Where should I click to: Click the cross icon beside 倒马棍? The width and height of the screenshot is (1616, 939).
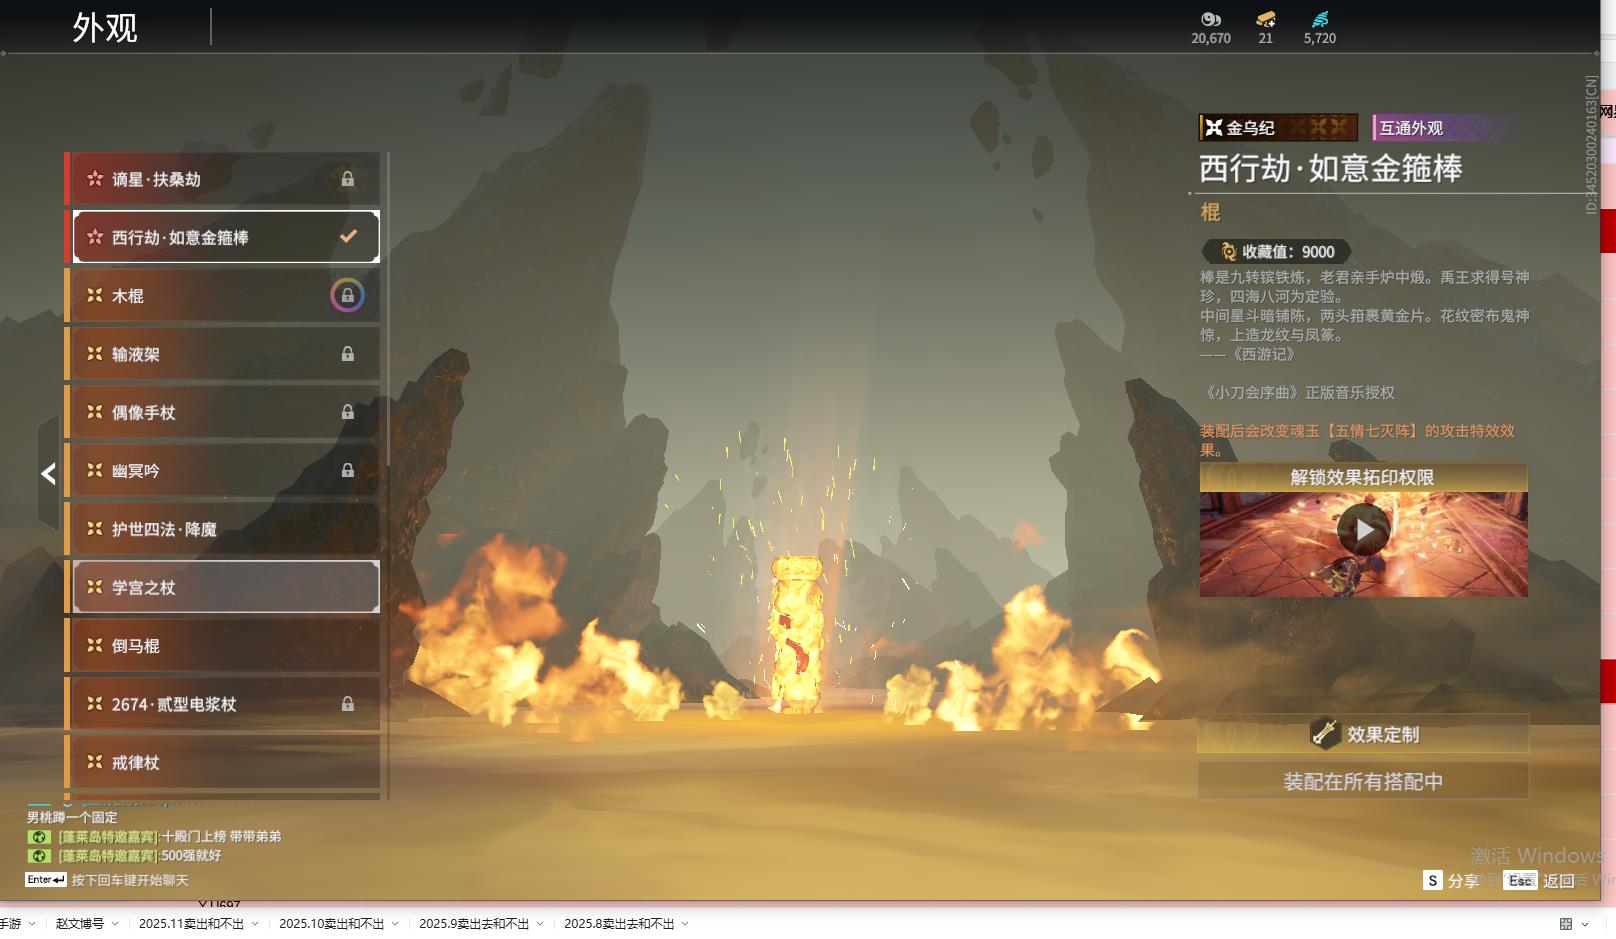[x=95, y=645]
